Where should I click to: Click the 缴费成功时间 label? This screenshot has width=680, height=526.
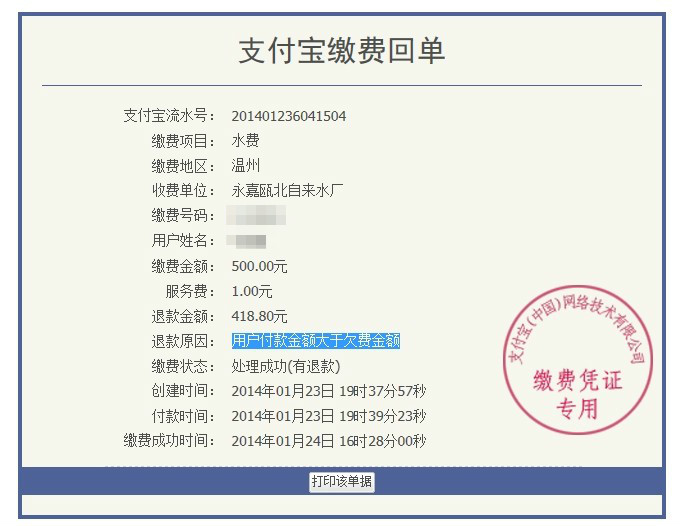point(169,441)
